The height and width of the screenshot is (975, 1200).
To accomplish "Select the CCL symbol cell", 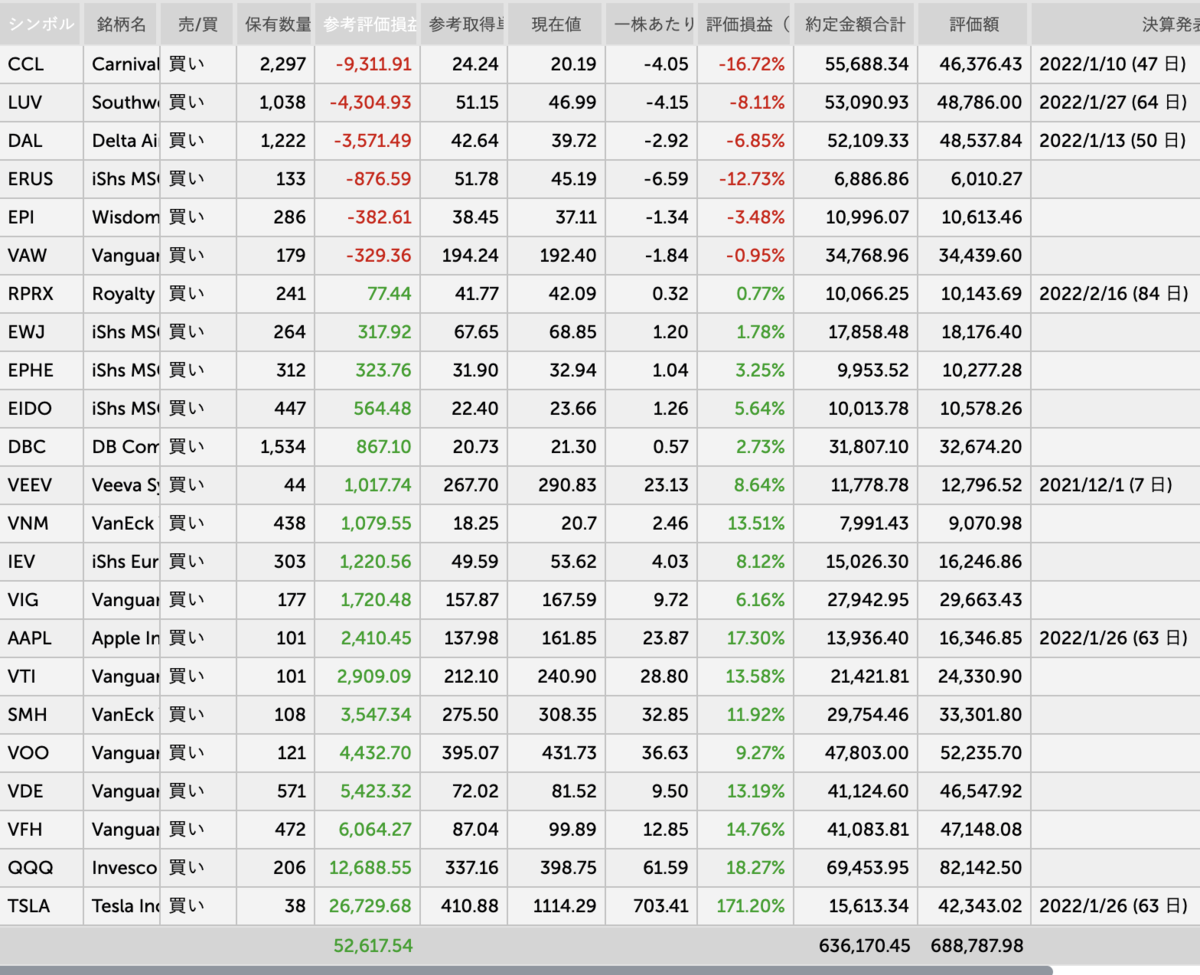I will click(41, 65).
